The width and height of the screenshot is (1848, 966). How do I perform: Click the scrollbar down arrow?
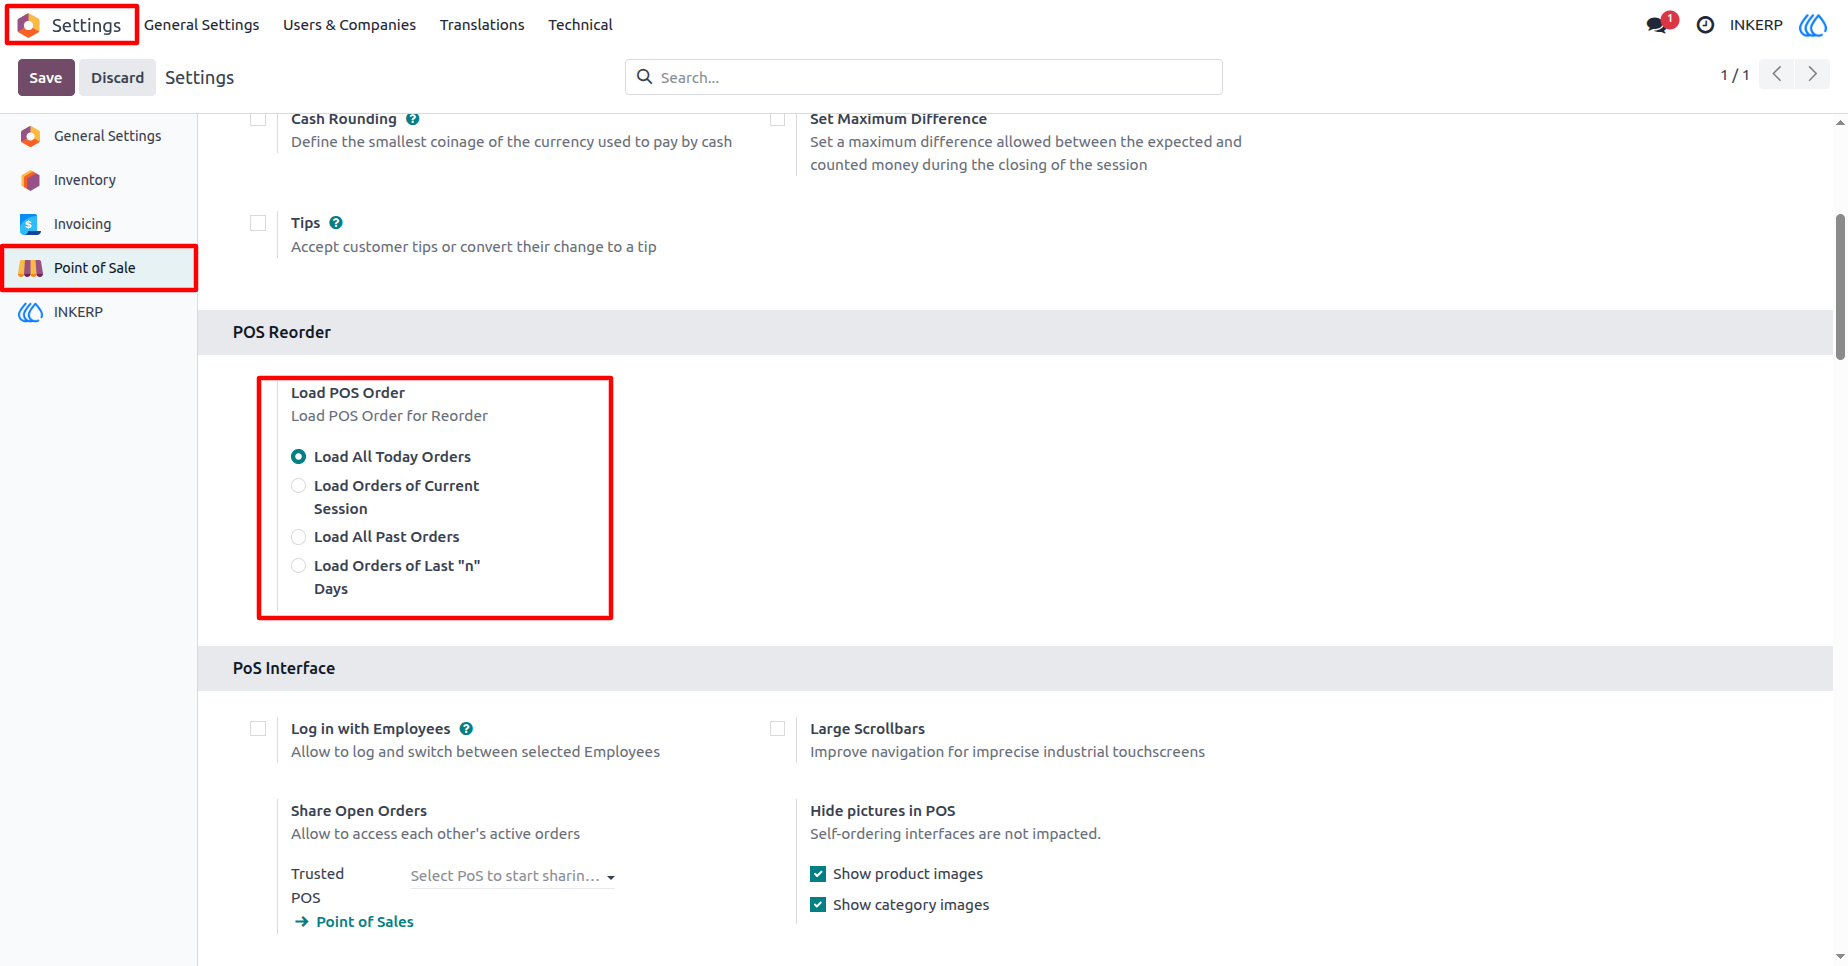[x=1840, y=957]
